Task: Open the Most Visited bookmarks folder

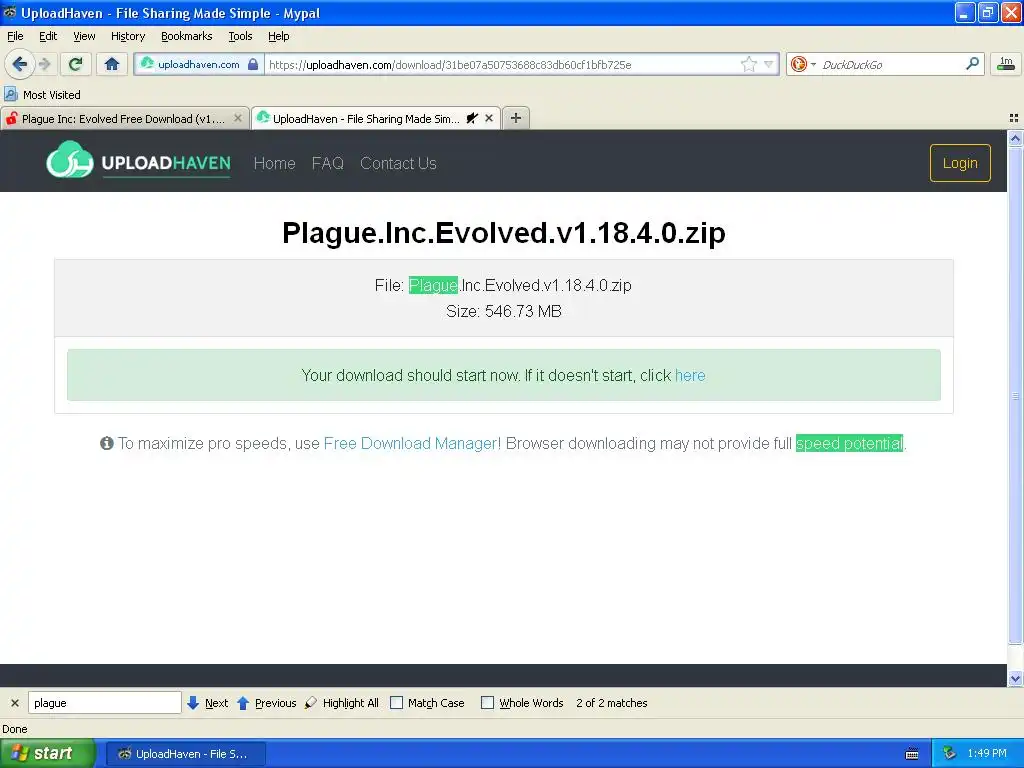Action: pos(42,95)
